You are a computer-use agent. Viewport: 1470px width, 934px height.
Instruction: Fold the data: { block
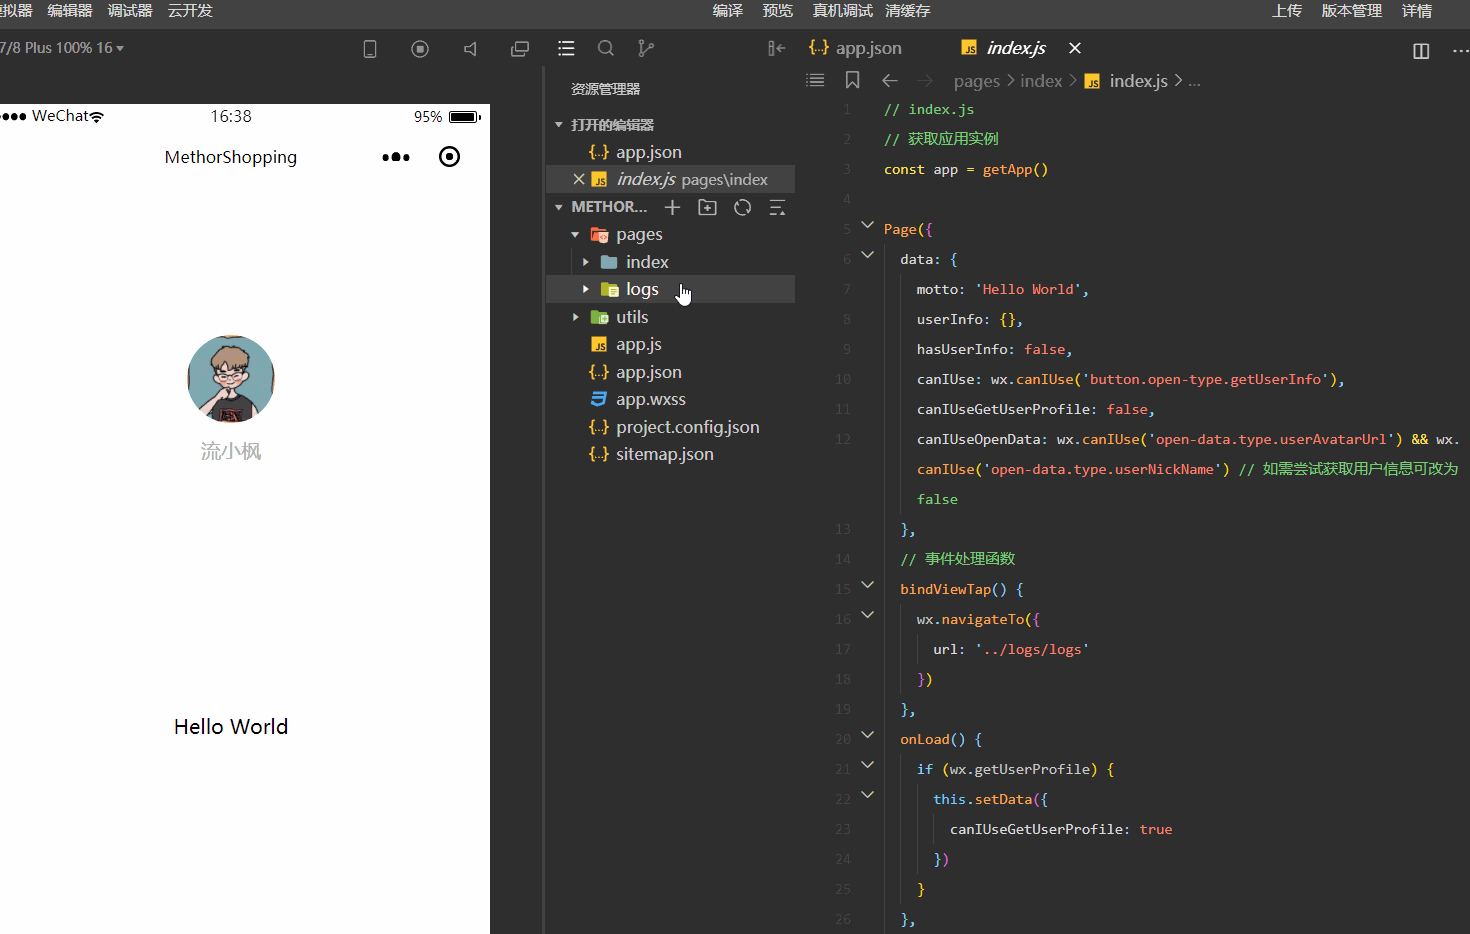tap(867, 256)
